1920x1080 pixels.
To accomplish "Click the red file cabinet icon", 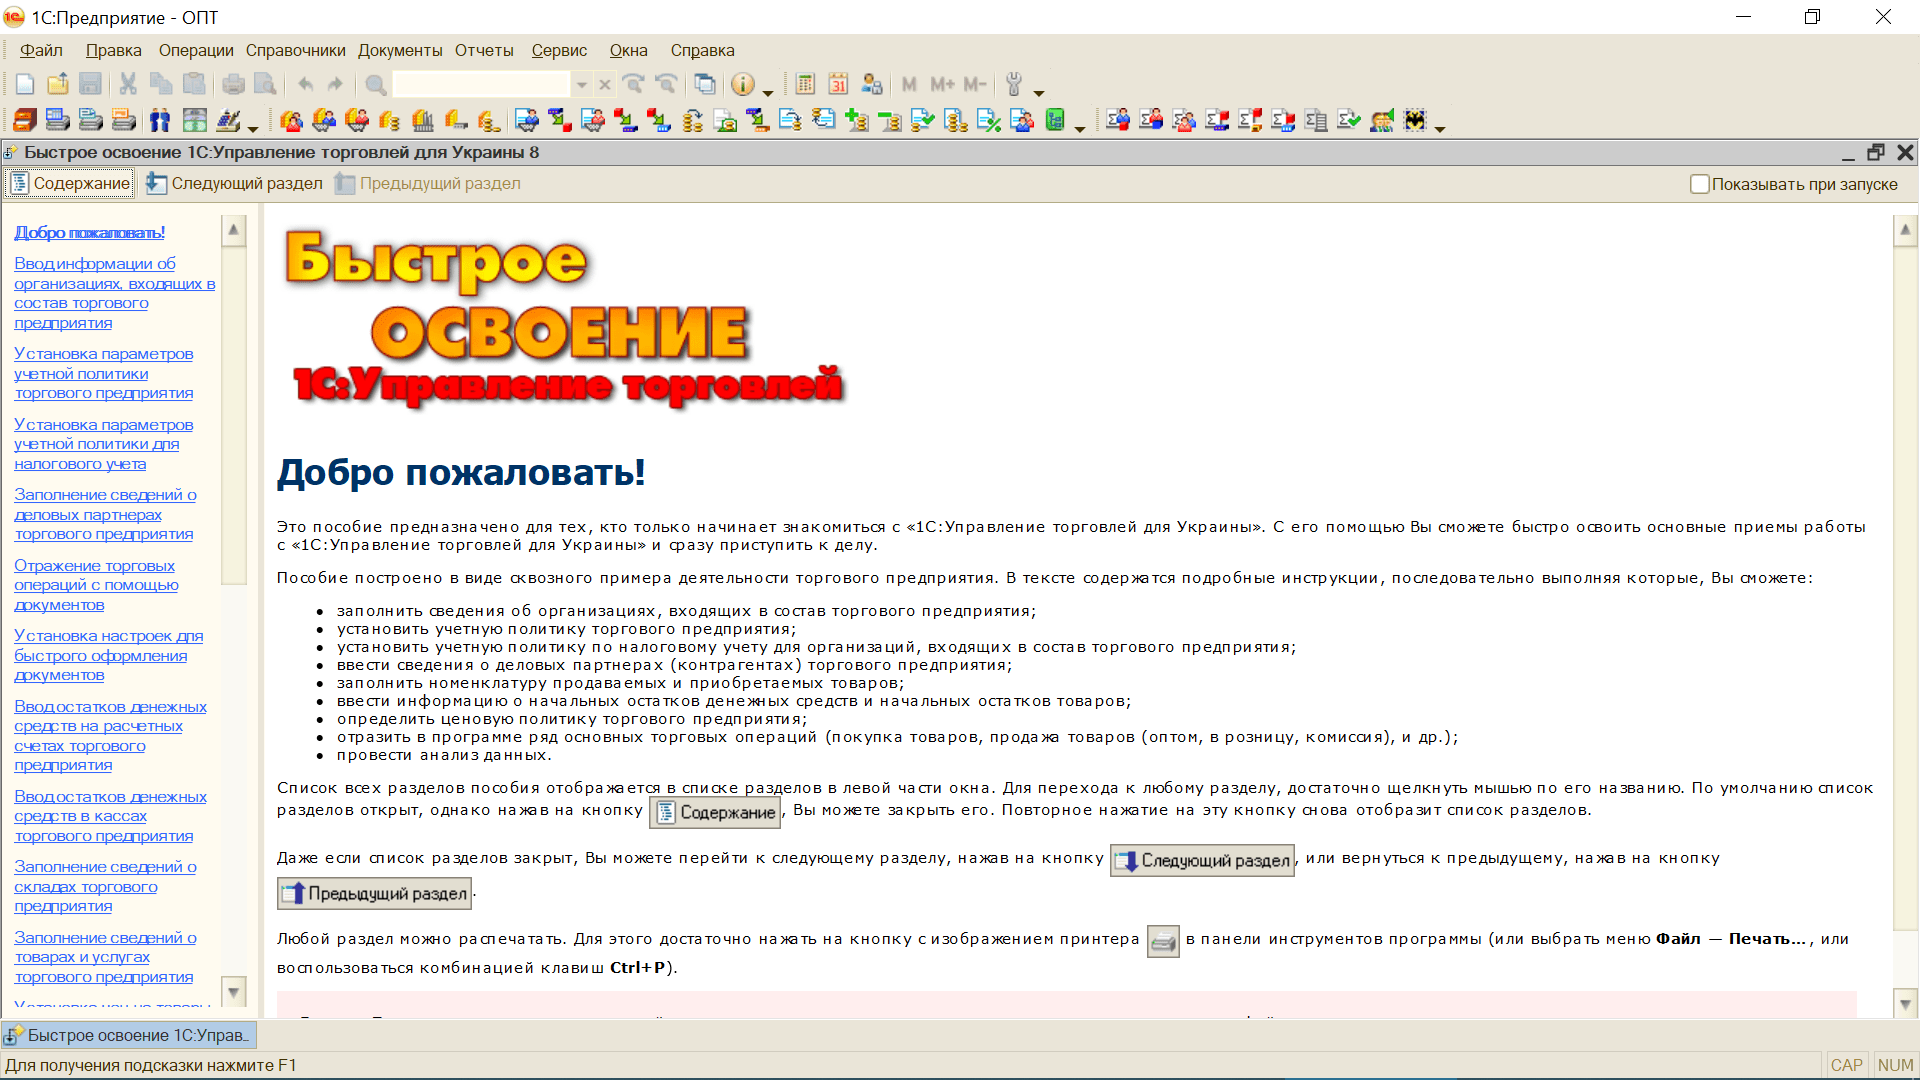I will point(25,121).
